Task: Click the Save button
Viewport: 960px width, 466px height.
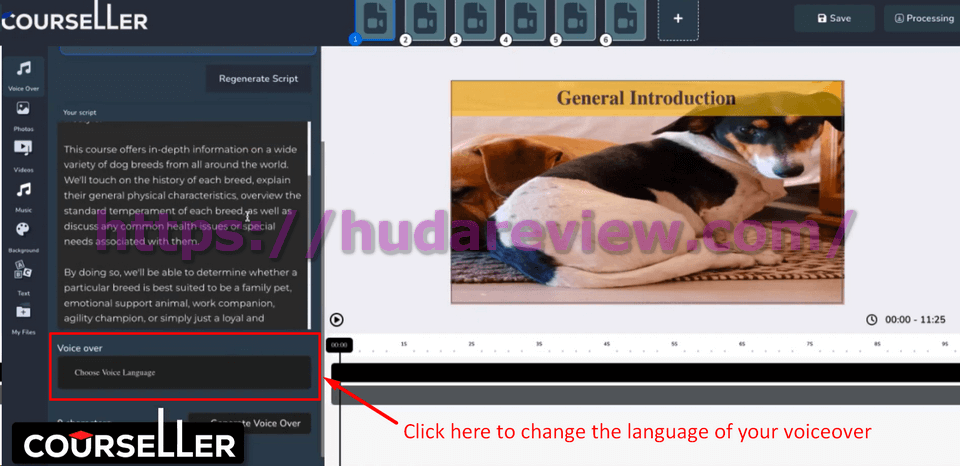Action: coord(834,18)
